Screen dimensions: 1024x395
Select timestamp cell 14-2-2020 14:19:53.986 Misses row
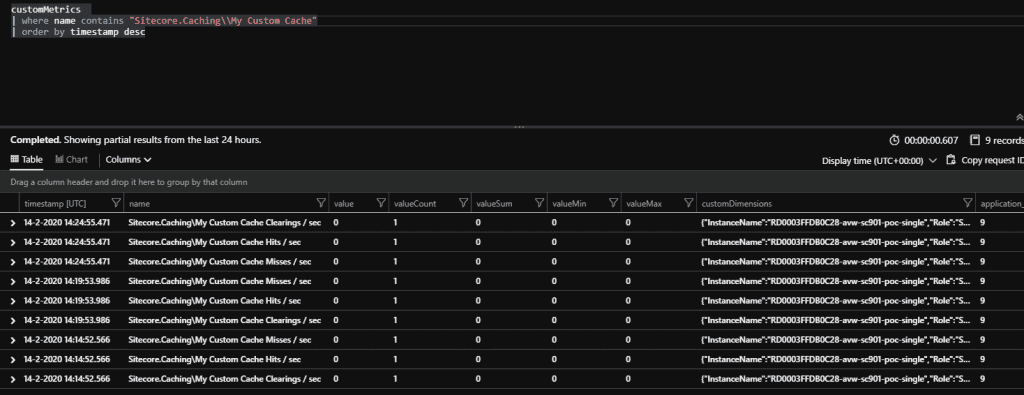pyautogui.click(x=67, y=281)
